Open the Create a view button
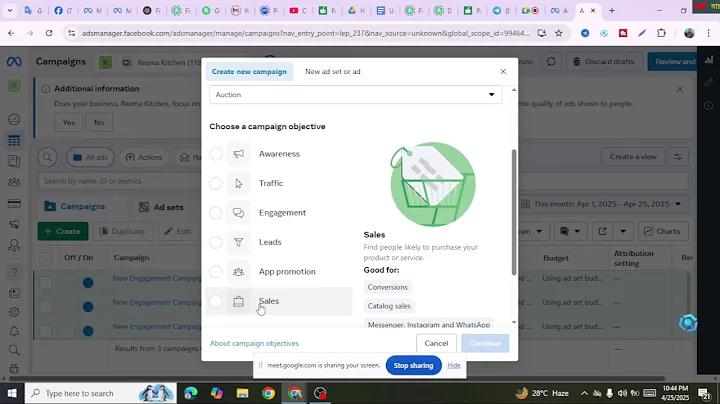Screen dimensions: 720x404 click(633, 157)
